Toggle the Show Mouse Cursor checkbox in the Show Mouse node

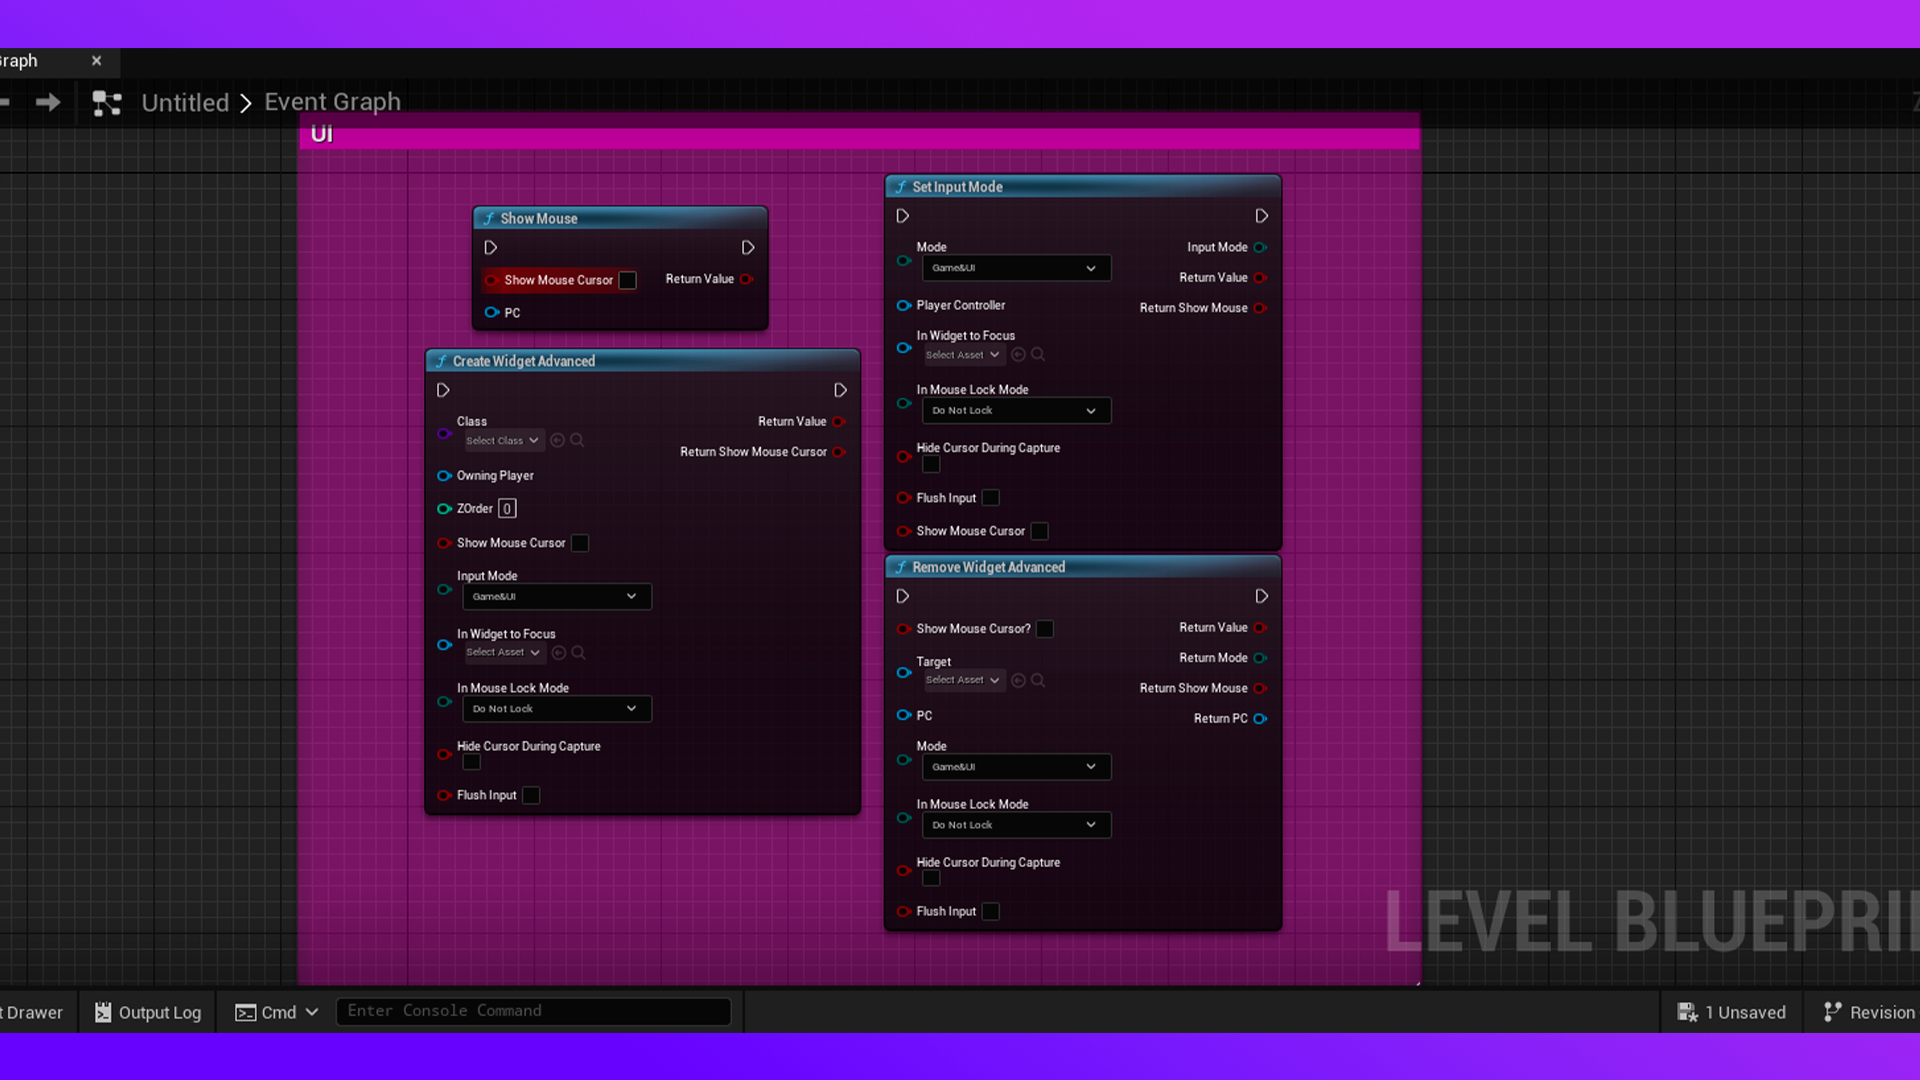coord(628,280)
